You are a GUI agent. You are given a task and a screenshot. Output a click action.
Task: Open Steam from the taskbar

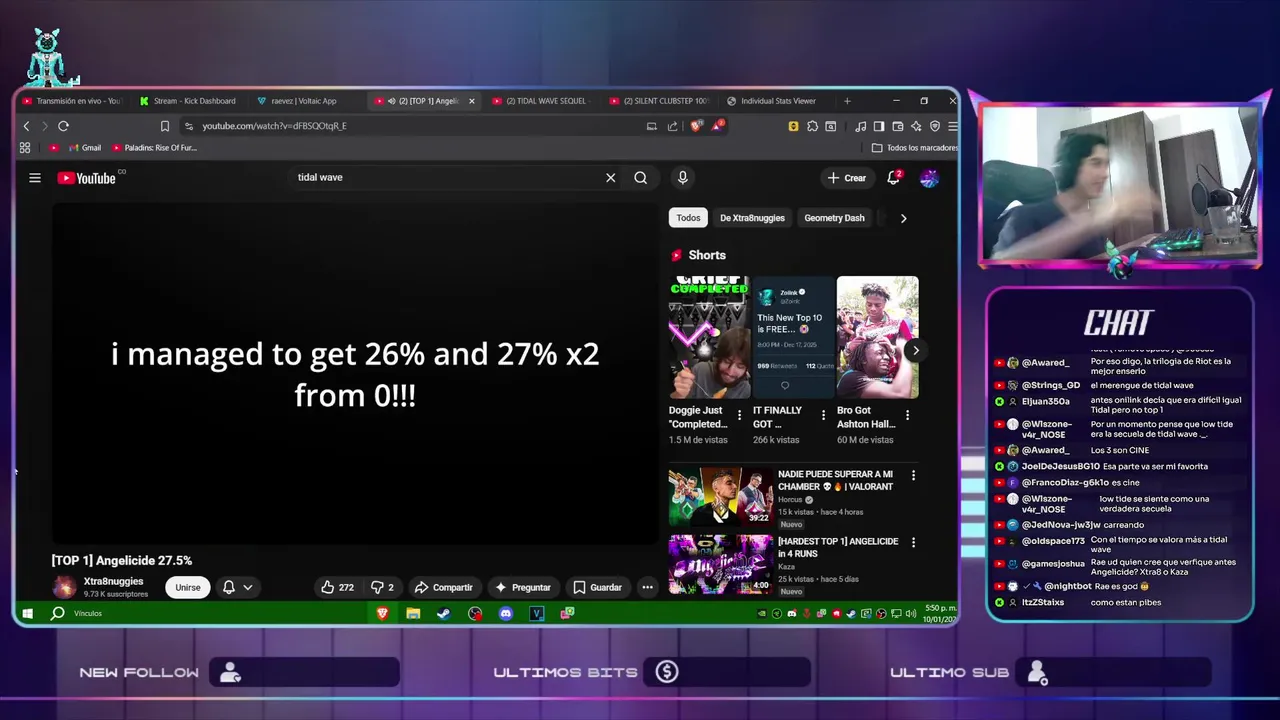[x=444, y=613]
